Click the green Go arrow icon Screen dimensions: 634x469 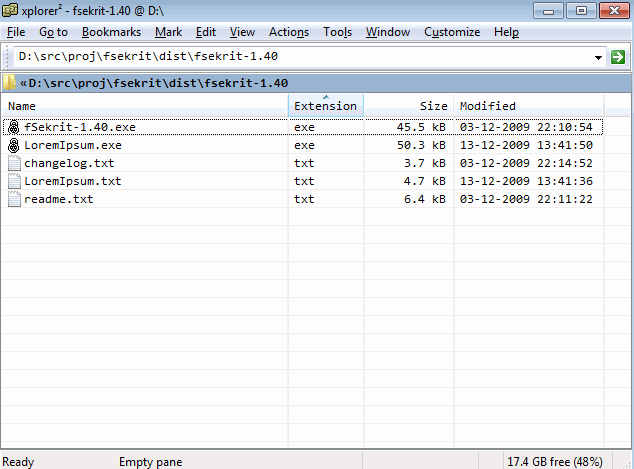click(x=617, y=57)
